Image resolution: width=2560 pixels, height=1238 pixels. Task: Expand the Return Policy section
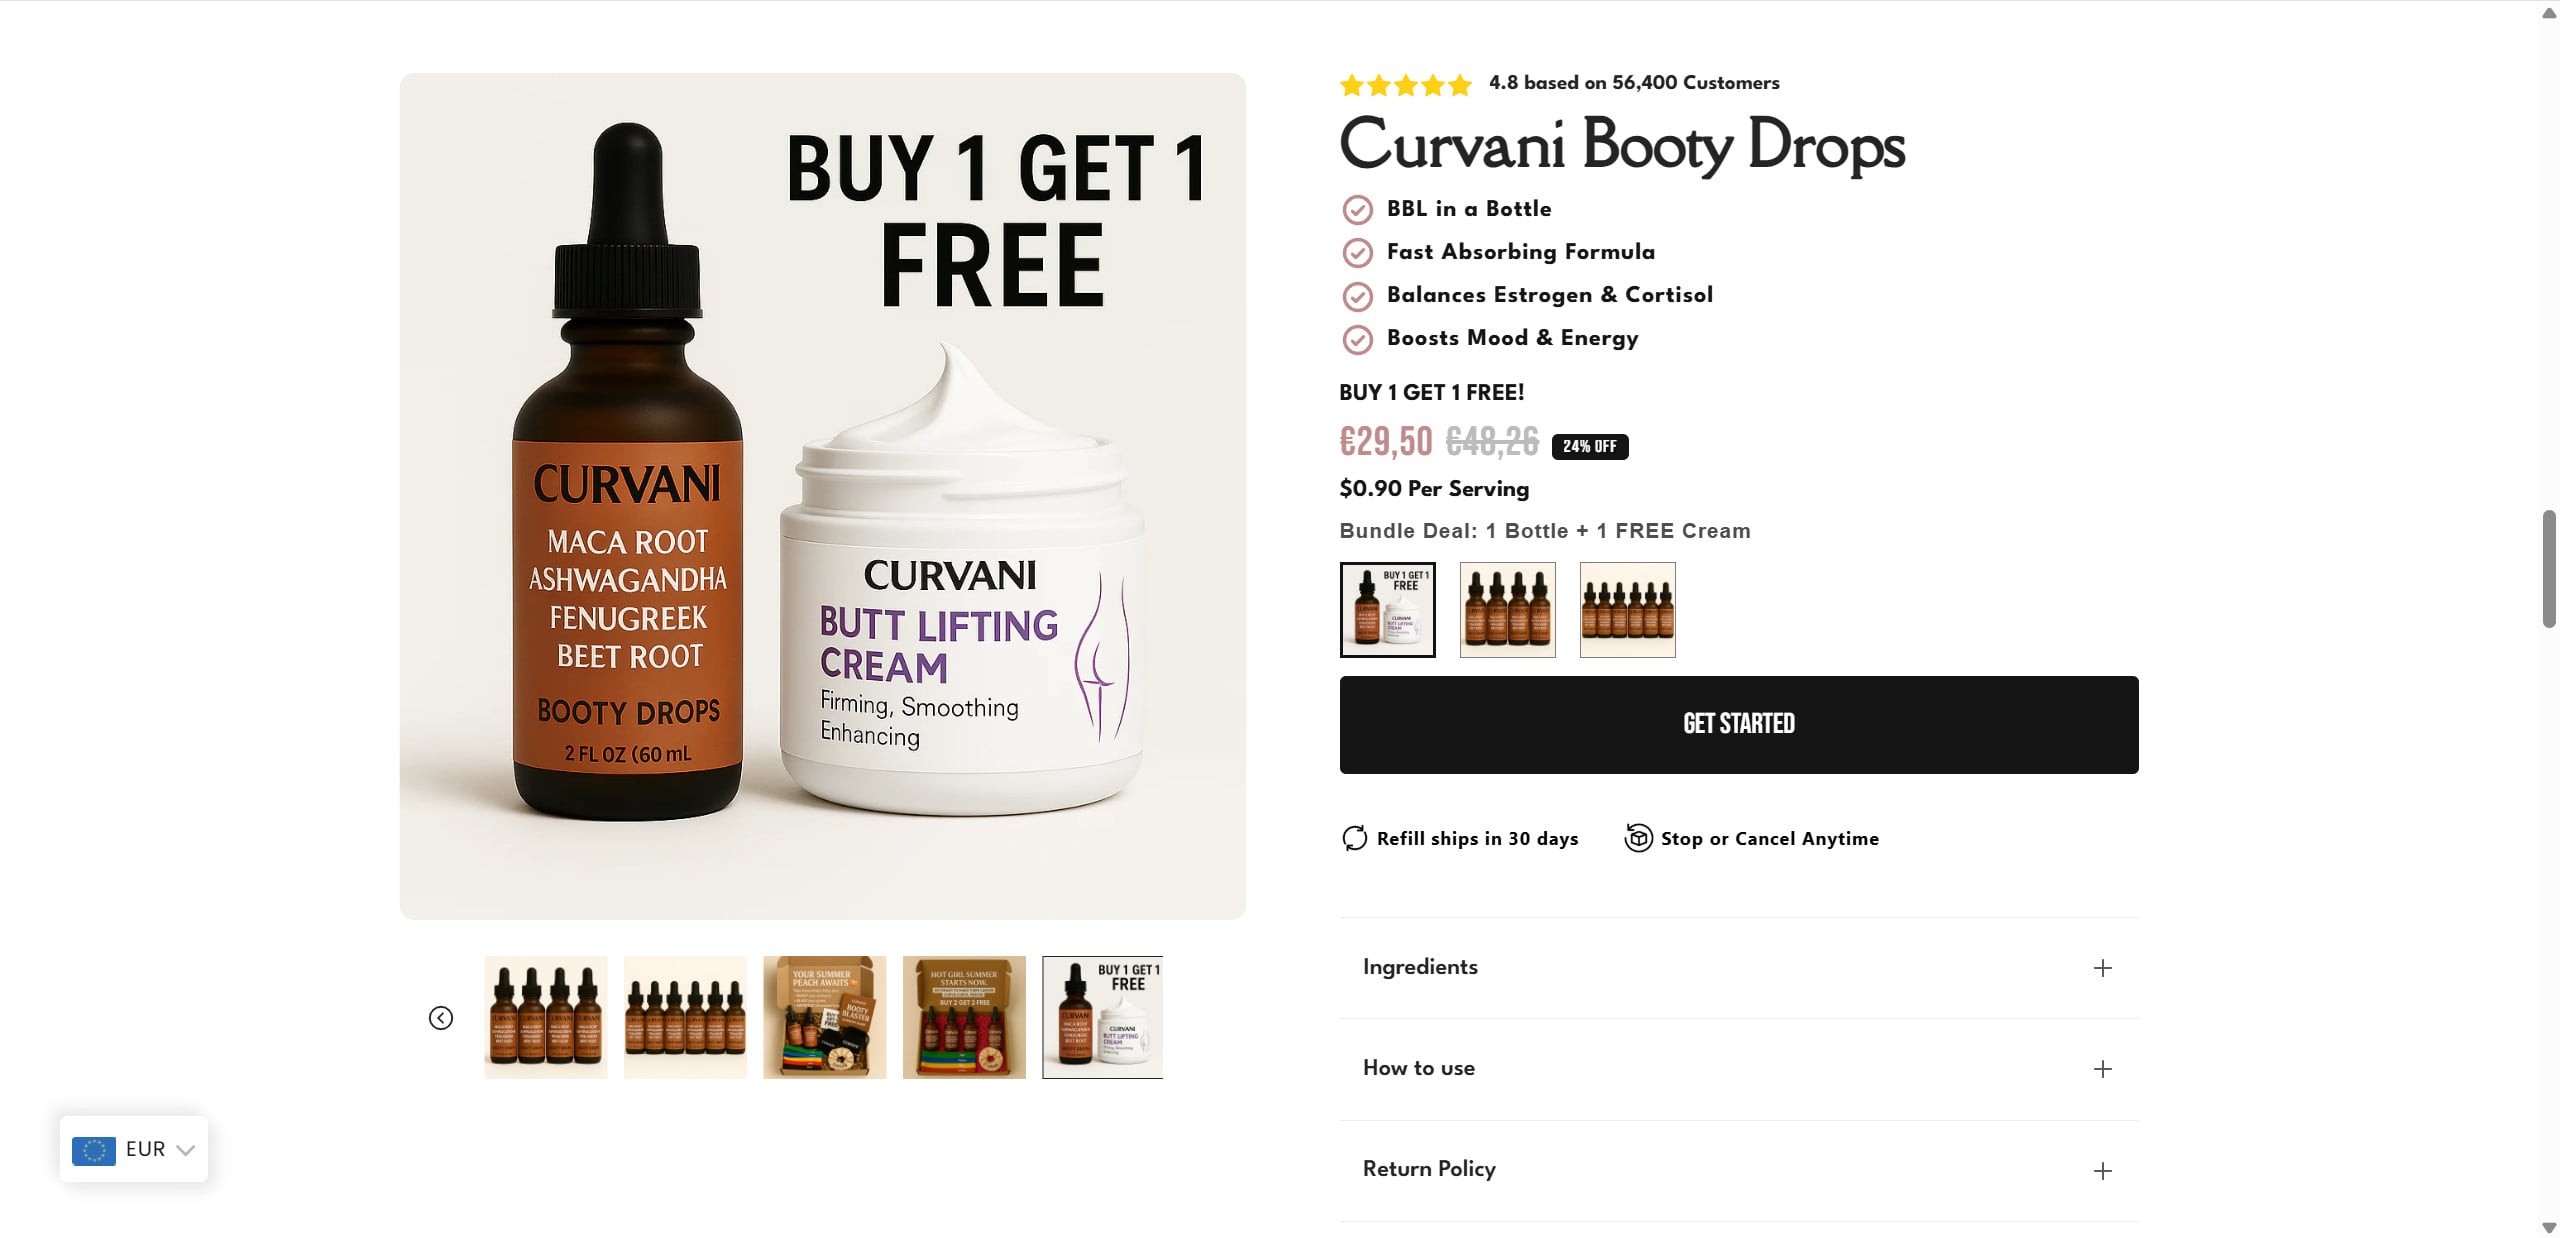click(1738, 1171)
